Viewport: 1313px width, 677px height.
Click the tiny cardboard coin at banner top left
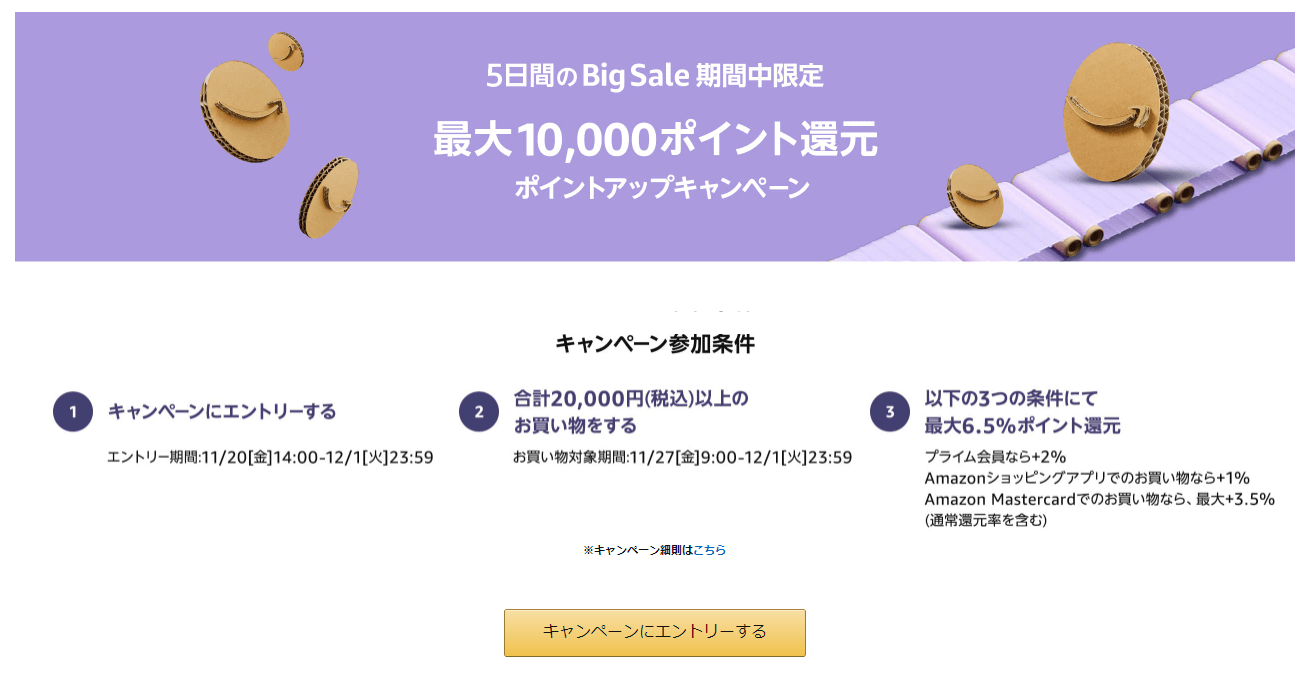285,50
